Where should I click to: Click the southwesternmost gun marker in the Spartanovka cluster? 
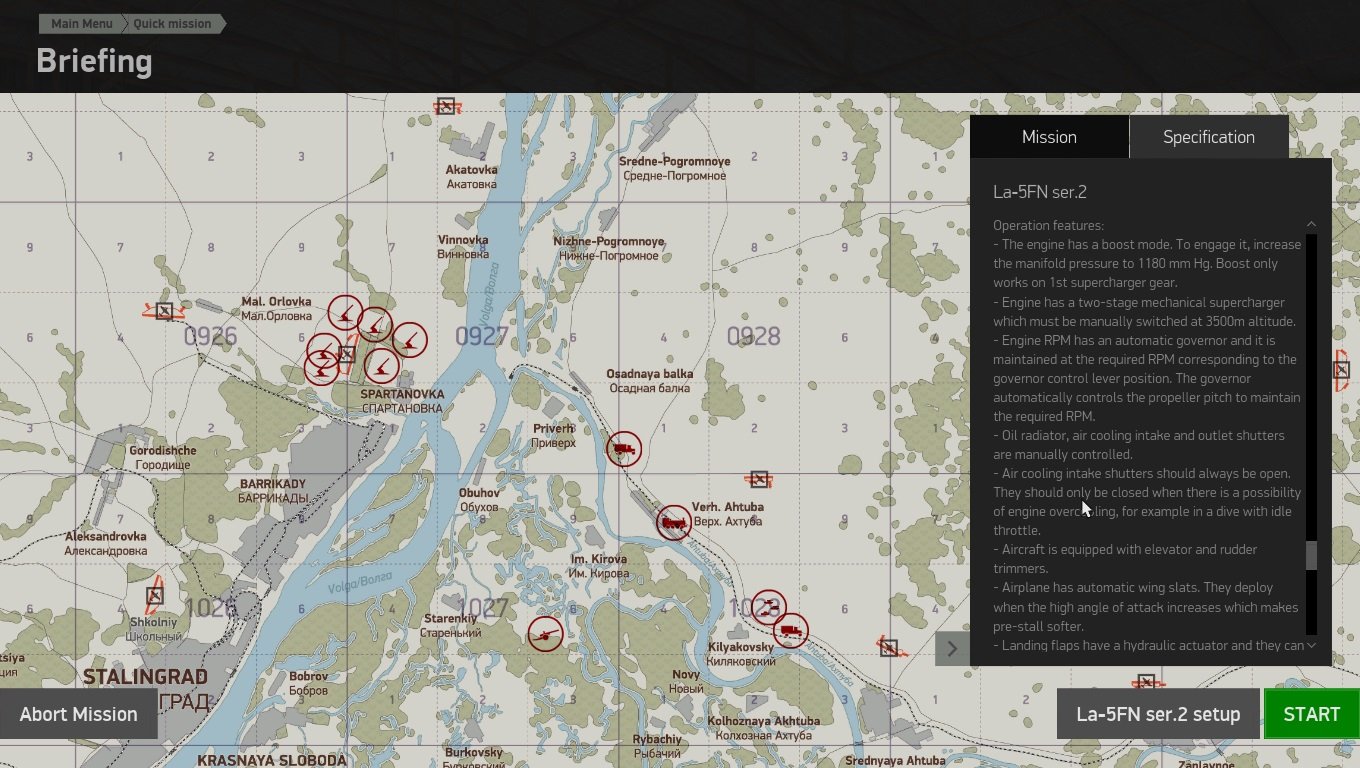(321, 367)
